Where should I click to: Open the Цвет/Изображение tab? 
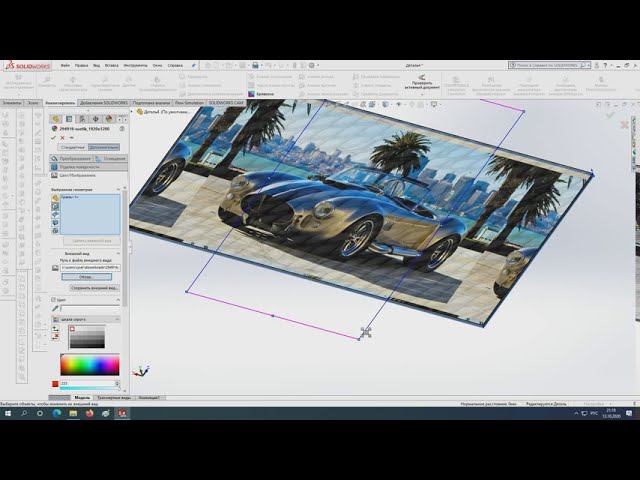(73, 176)
